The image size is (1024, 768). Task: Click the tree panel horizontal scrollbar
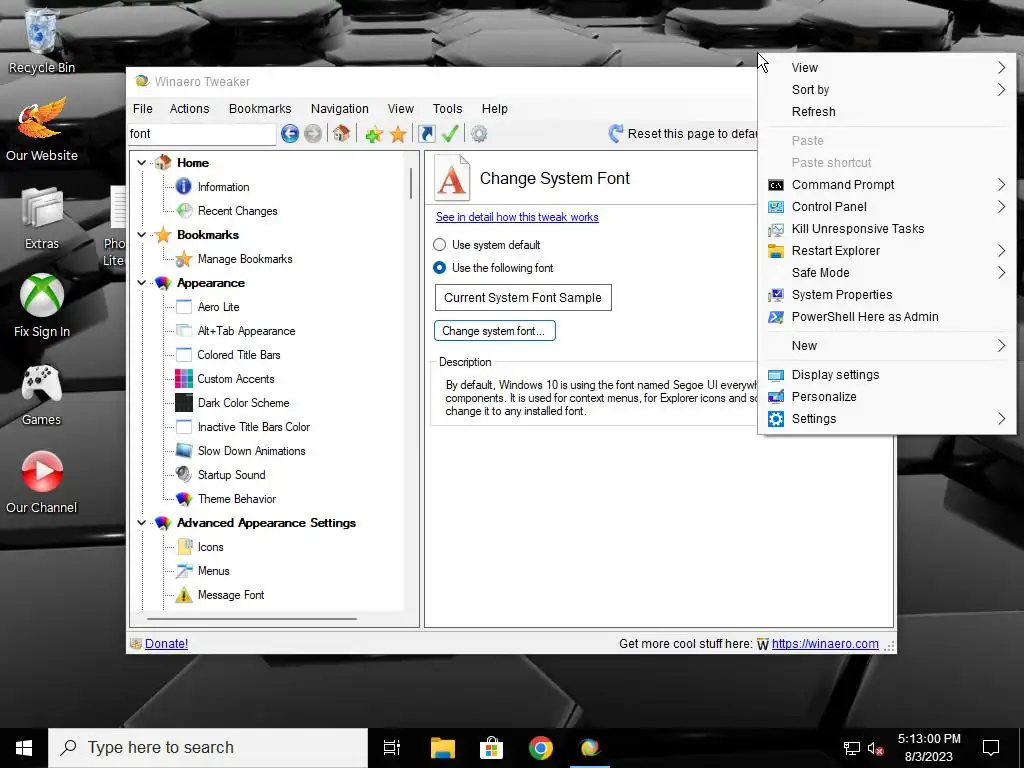(252, 618)
